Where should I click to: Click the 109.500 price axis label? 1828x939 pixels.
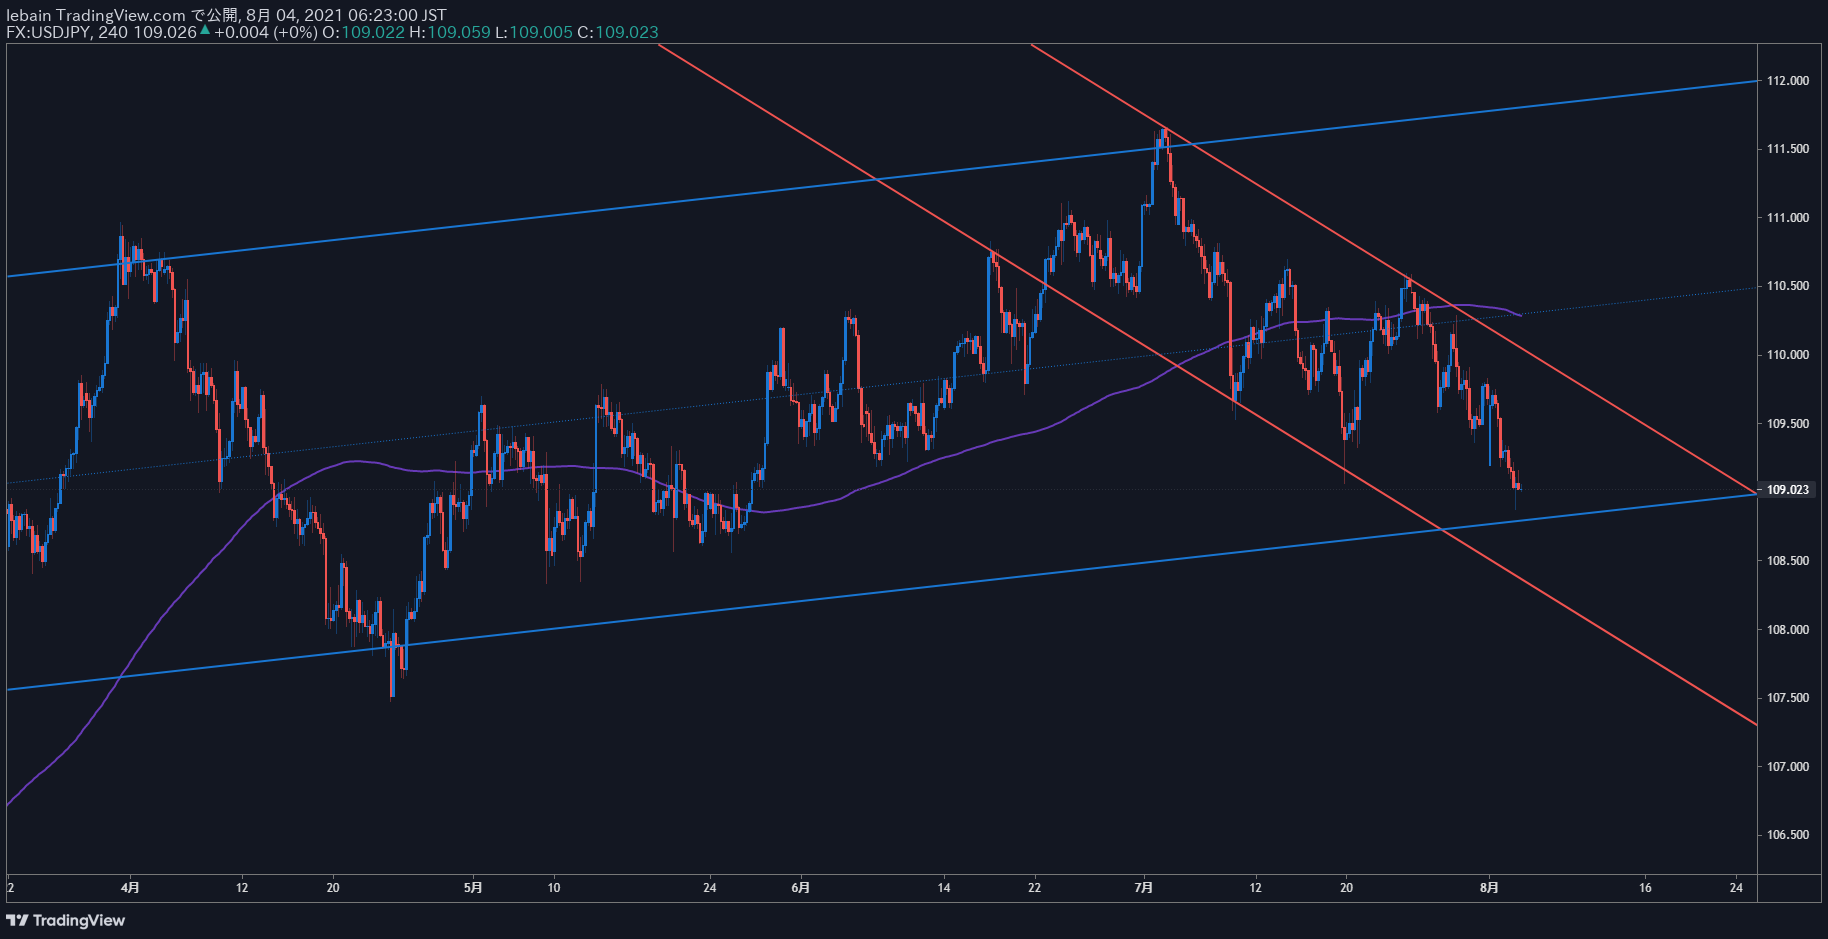point(1788,424)
